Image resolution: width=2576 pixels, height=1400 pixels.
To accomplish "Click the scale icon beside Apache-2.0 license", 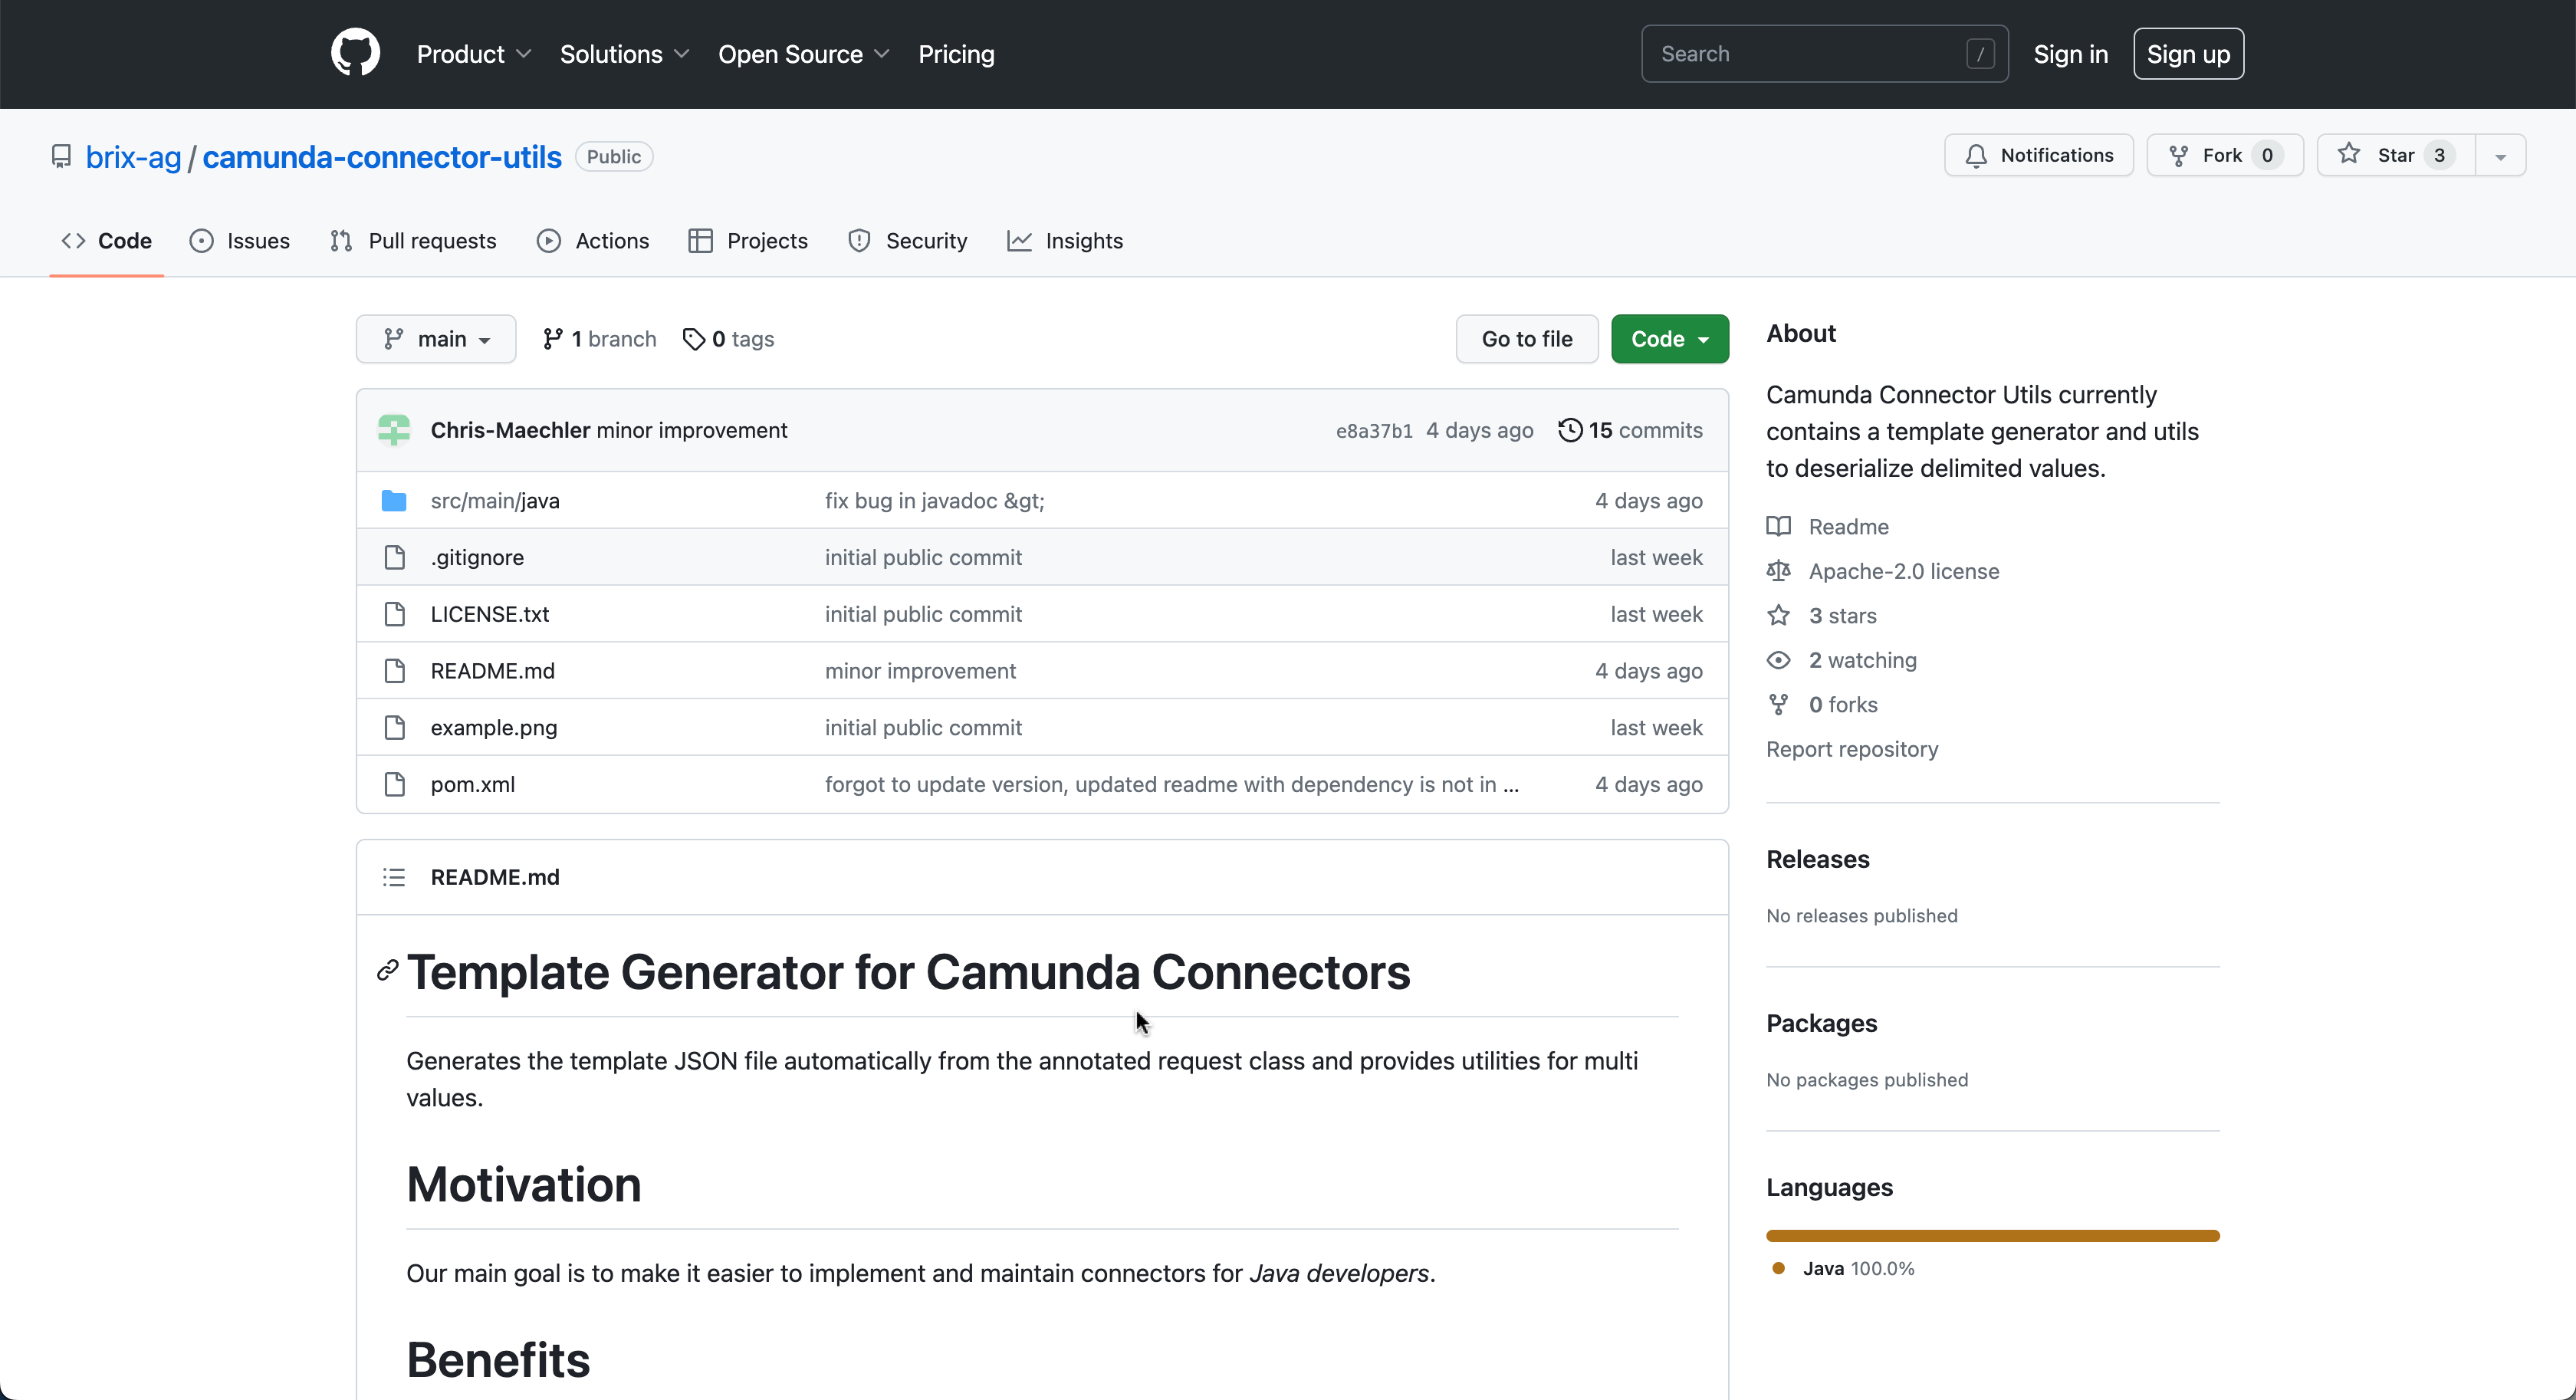I will (1778, 571).
